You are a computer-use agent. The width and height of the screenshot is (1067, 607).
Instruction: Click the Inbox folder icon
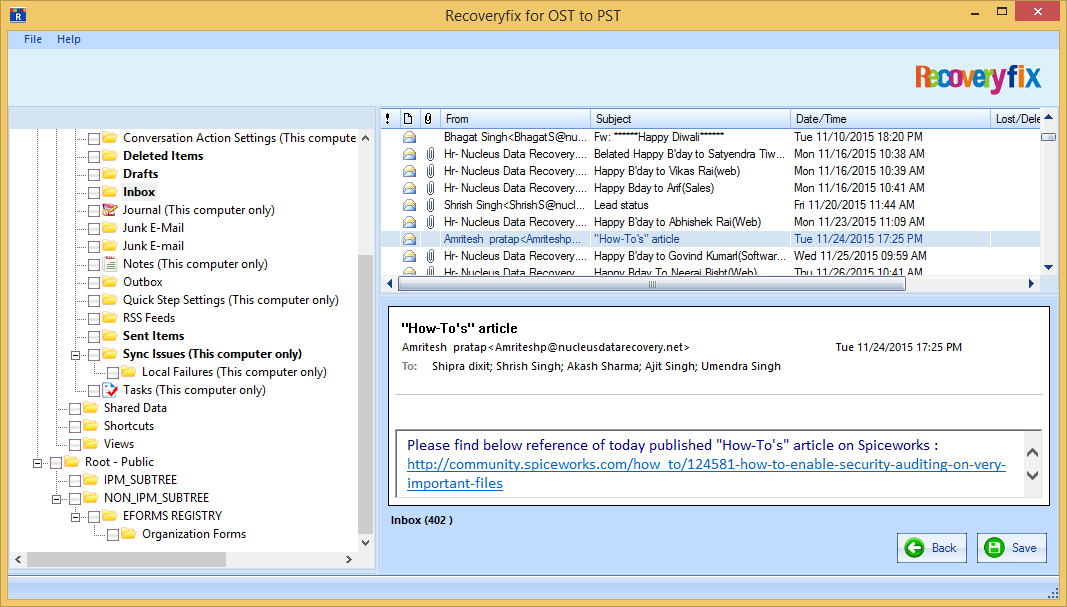point(110,192)
